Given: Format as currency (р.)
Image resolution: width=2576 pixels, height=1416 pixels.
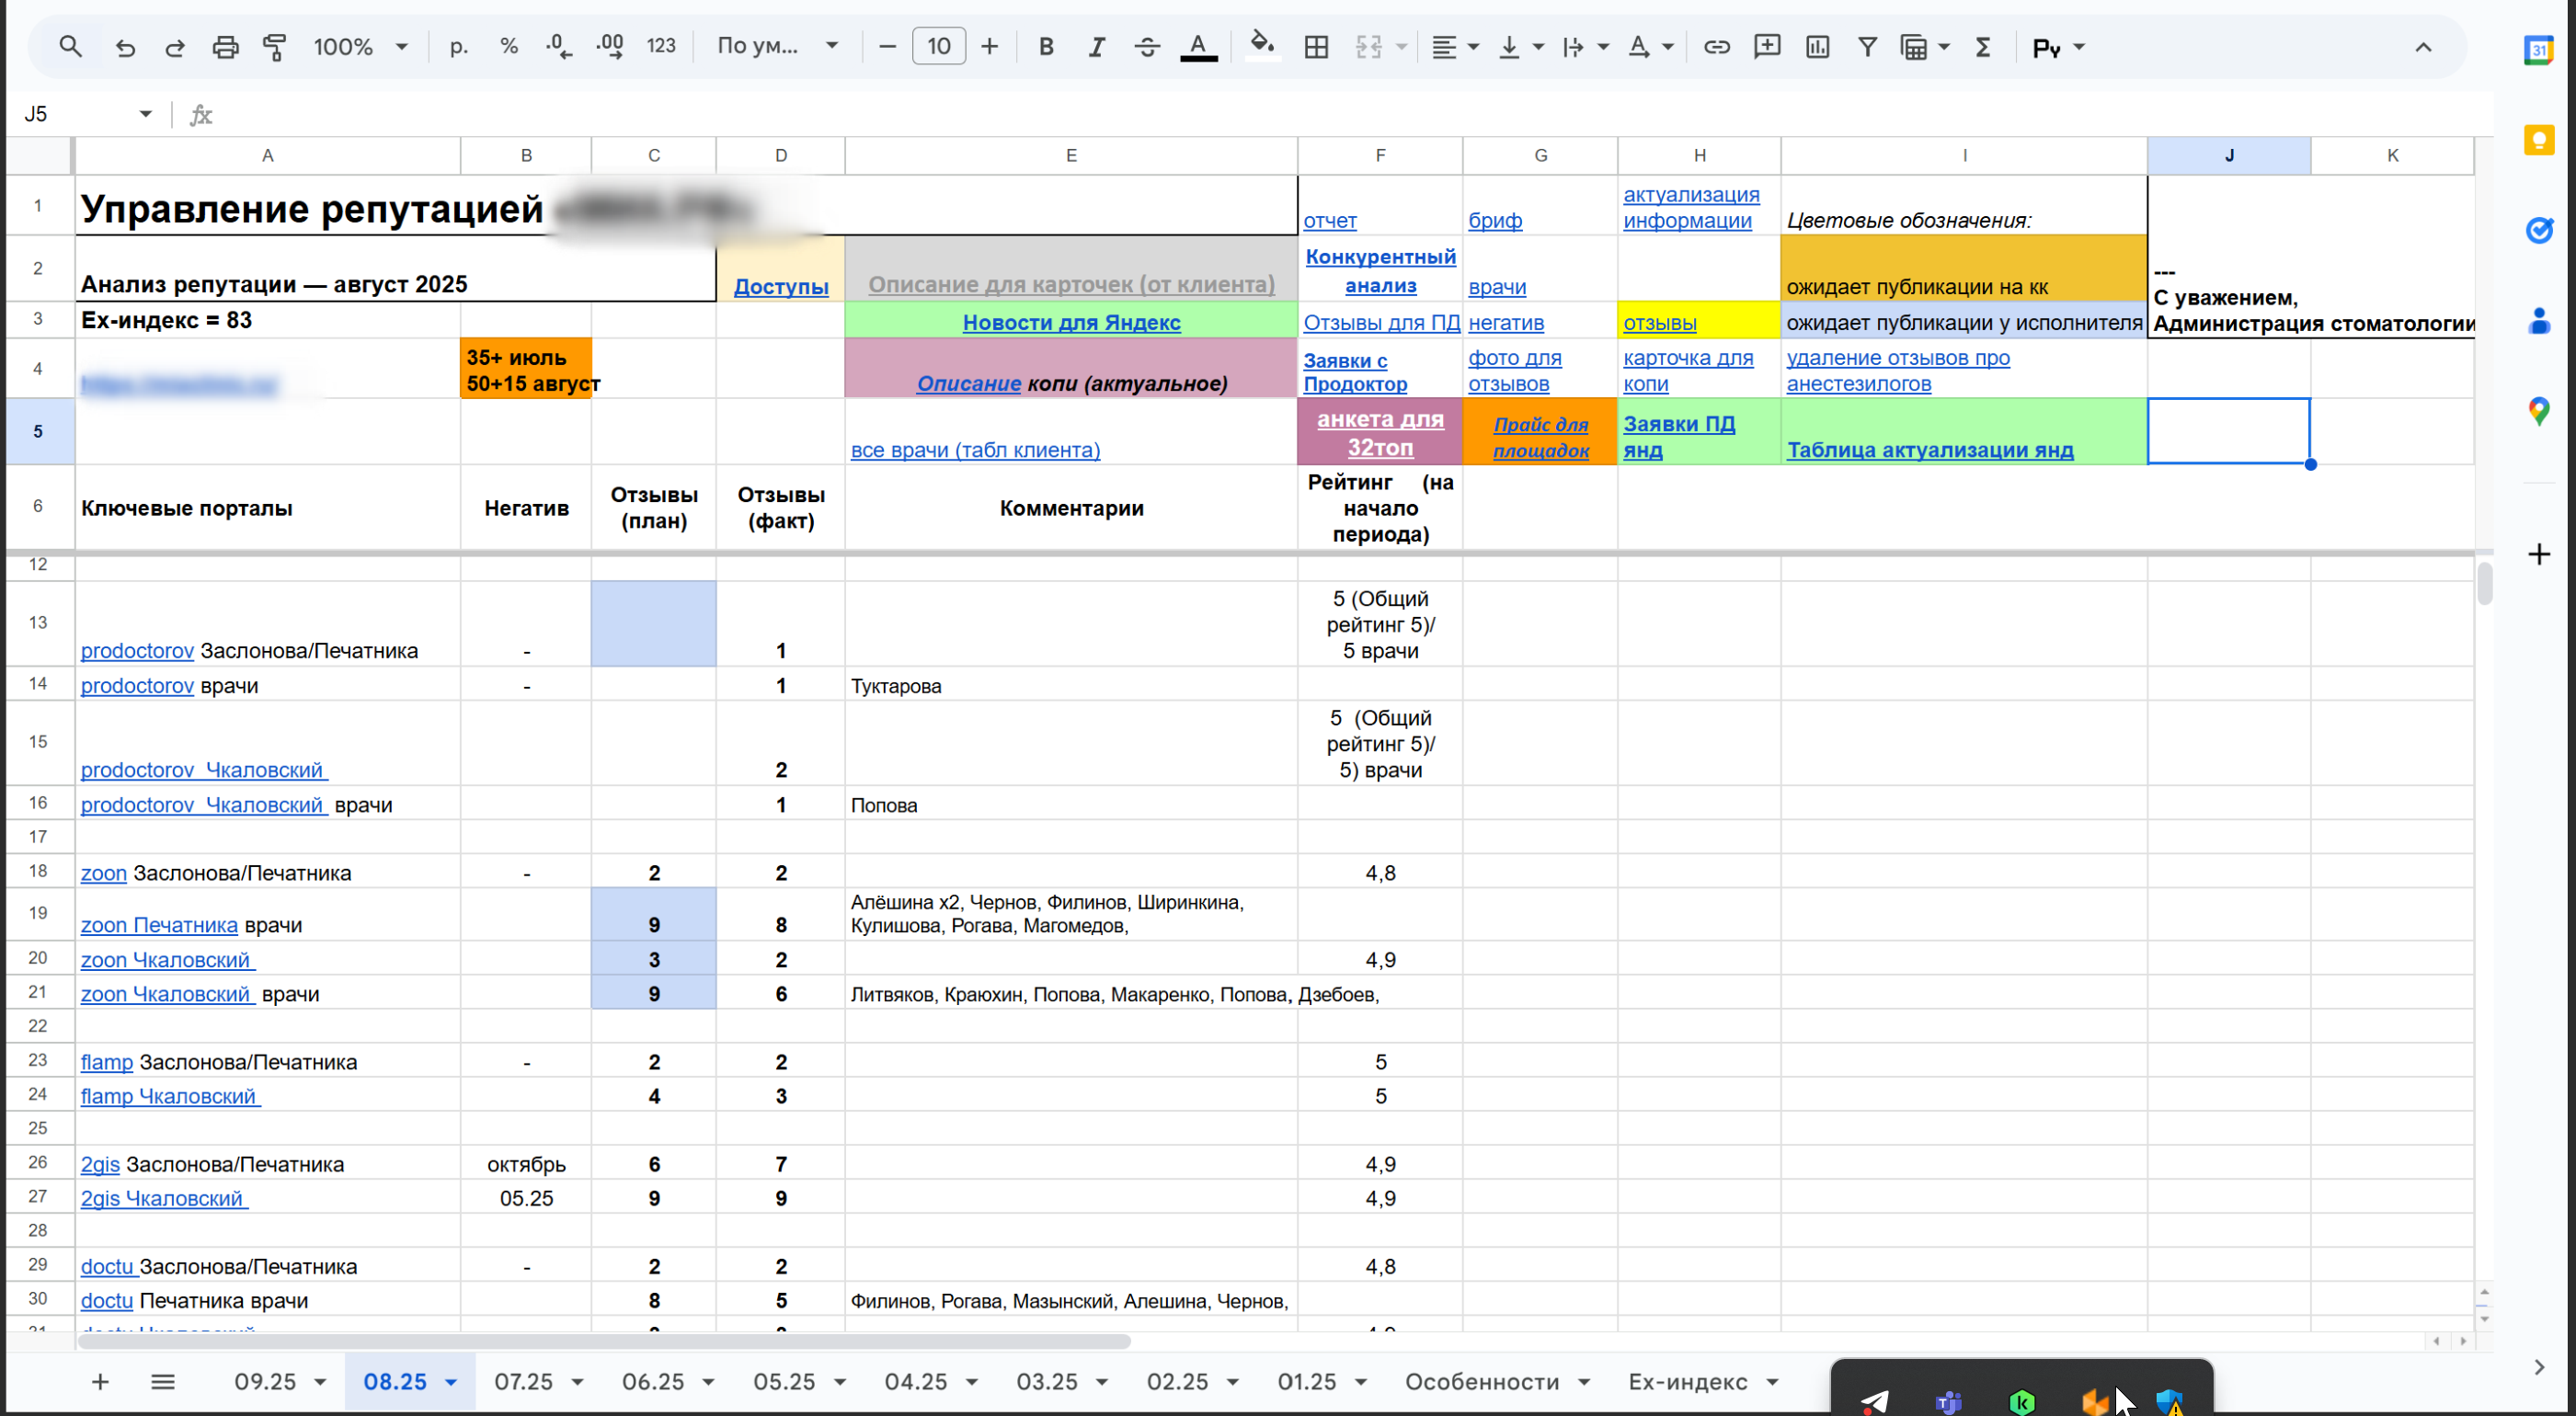Looking at the screenshot, I should pyautogui.click(x=459, y=46).
